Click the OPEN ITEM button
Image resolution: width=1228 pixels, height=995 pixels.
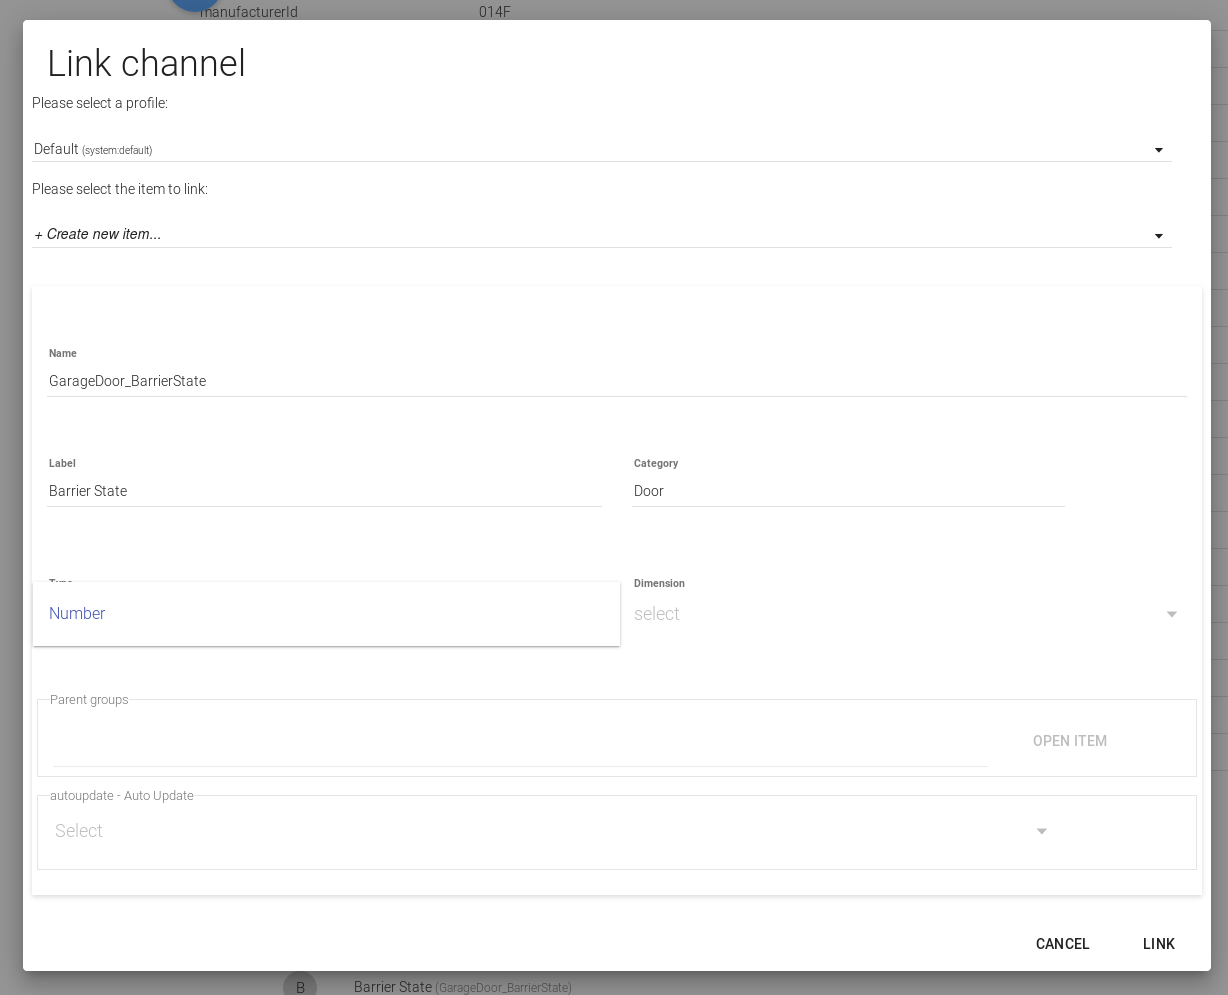click(1069, 741)
